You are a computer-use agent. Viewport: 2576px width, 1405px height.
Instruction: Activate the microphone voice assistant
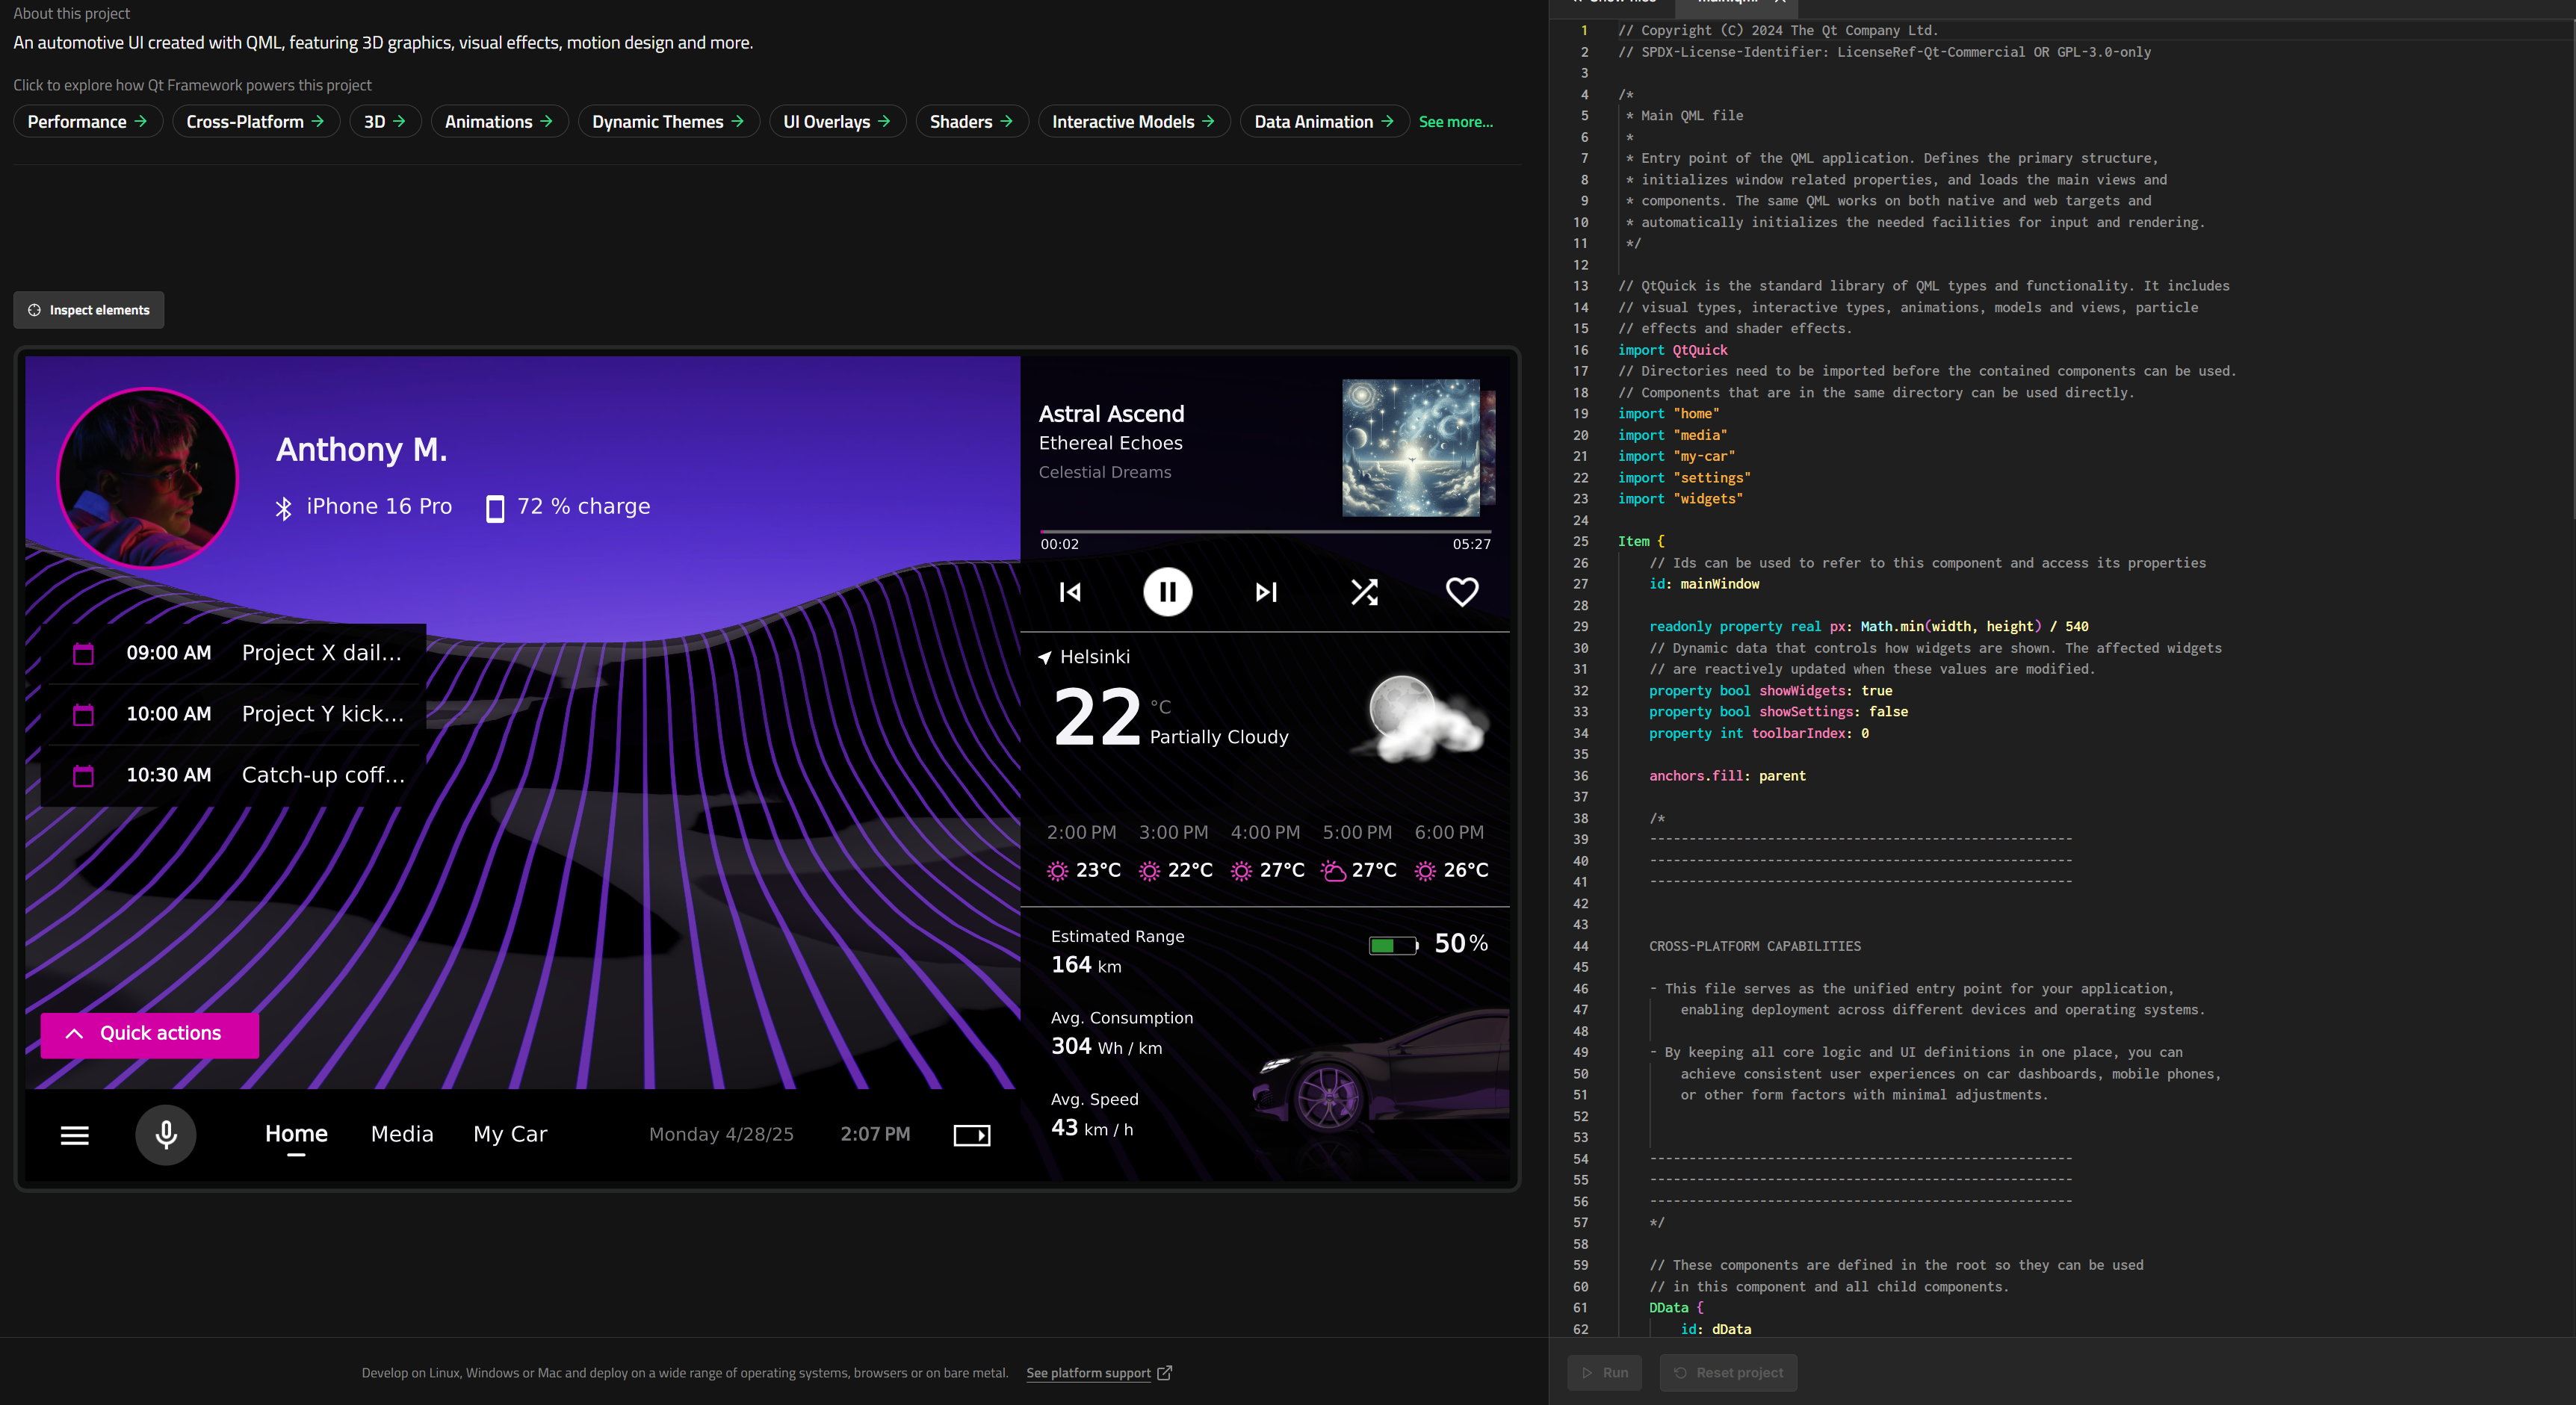[x=166, y=1134]
